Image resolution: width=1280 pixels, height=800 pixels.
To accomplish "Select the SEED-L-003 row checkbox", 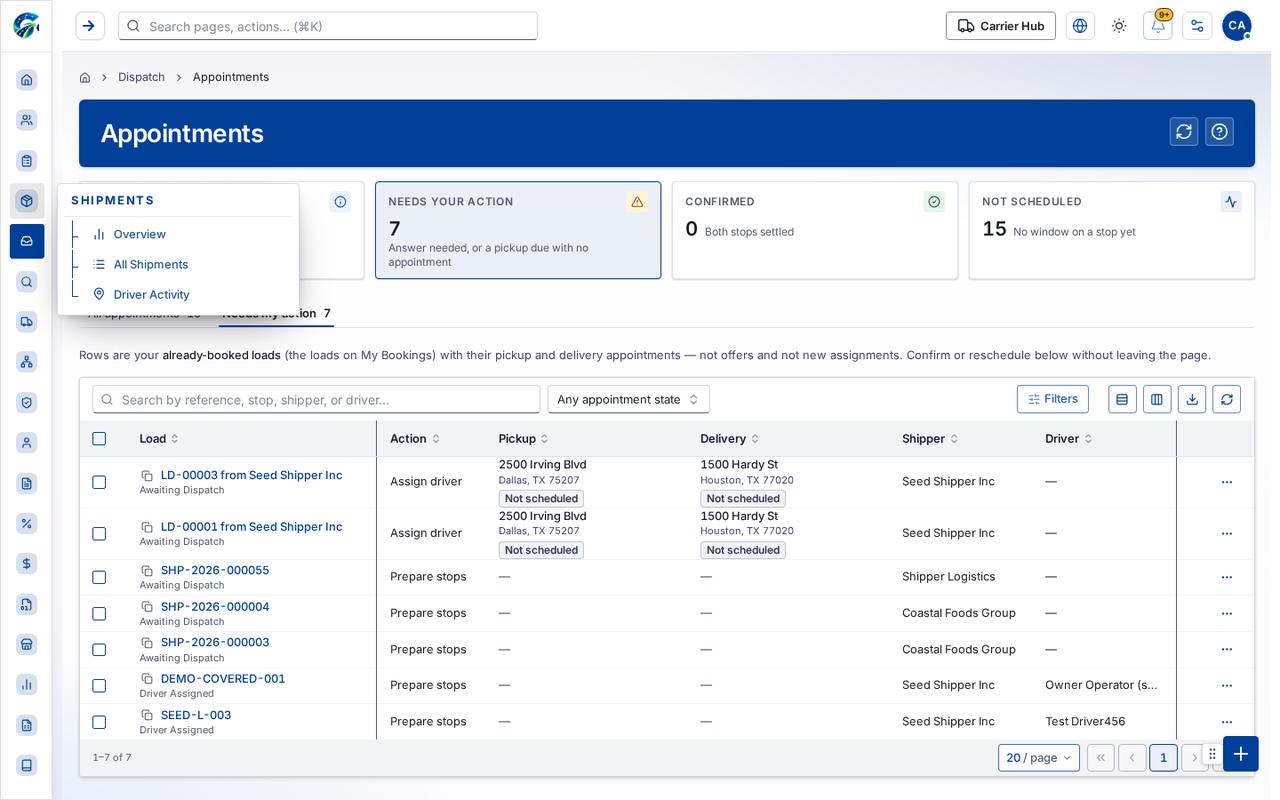I will coord(99,722).
